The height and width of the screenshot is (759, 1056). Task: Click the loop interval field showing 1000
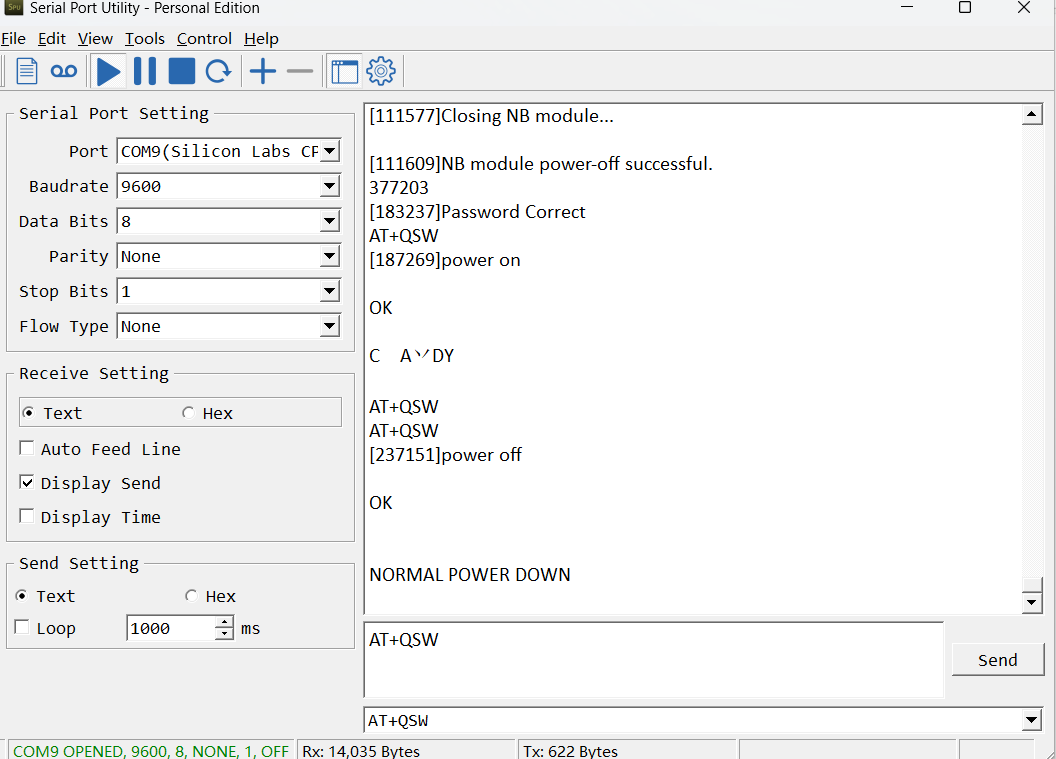point(171,628)
